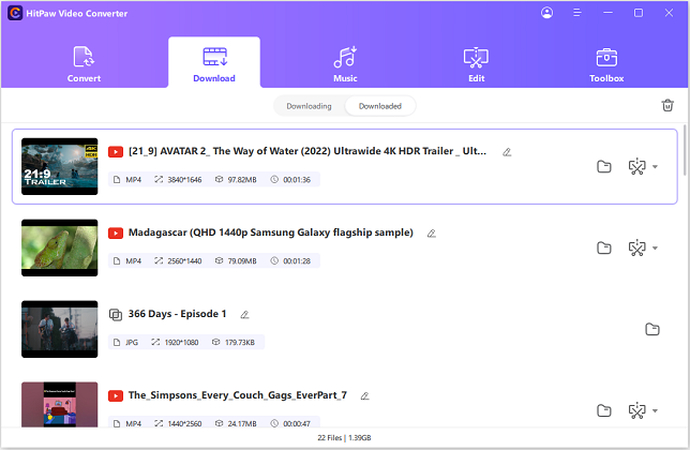Click the Madagascar QHD 1440p title
This screenshot has width=690, height=450.
[271, 233]
